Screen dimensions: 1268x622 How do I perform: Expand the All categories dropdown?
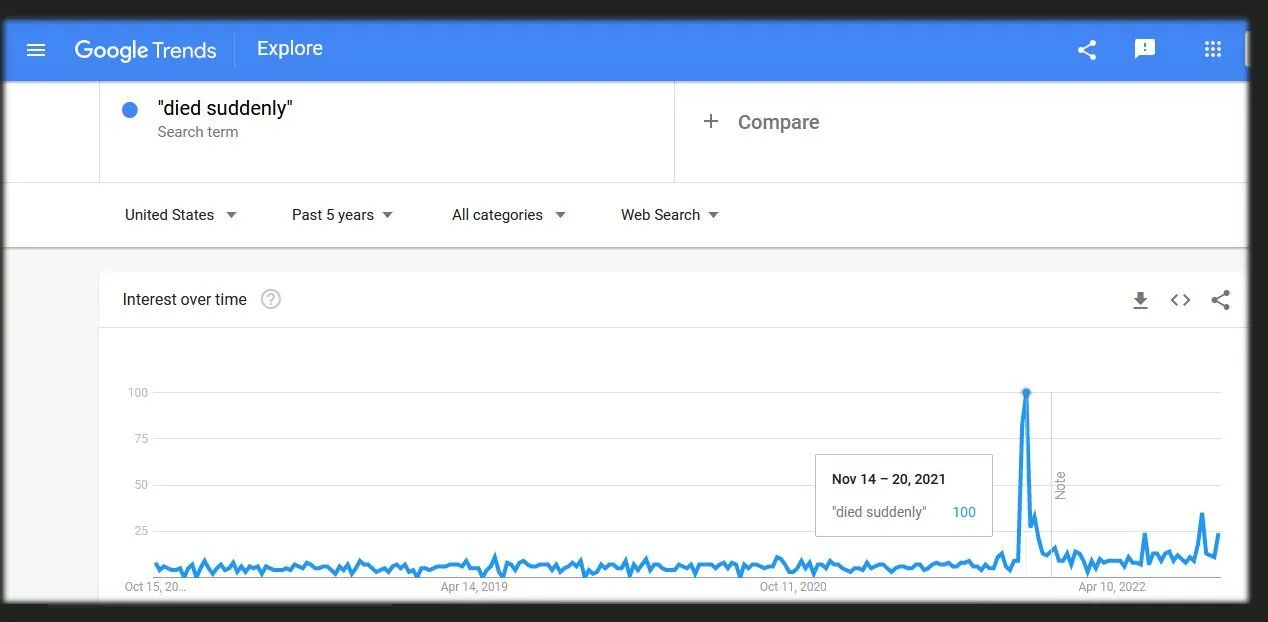coord(508,215)
